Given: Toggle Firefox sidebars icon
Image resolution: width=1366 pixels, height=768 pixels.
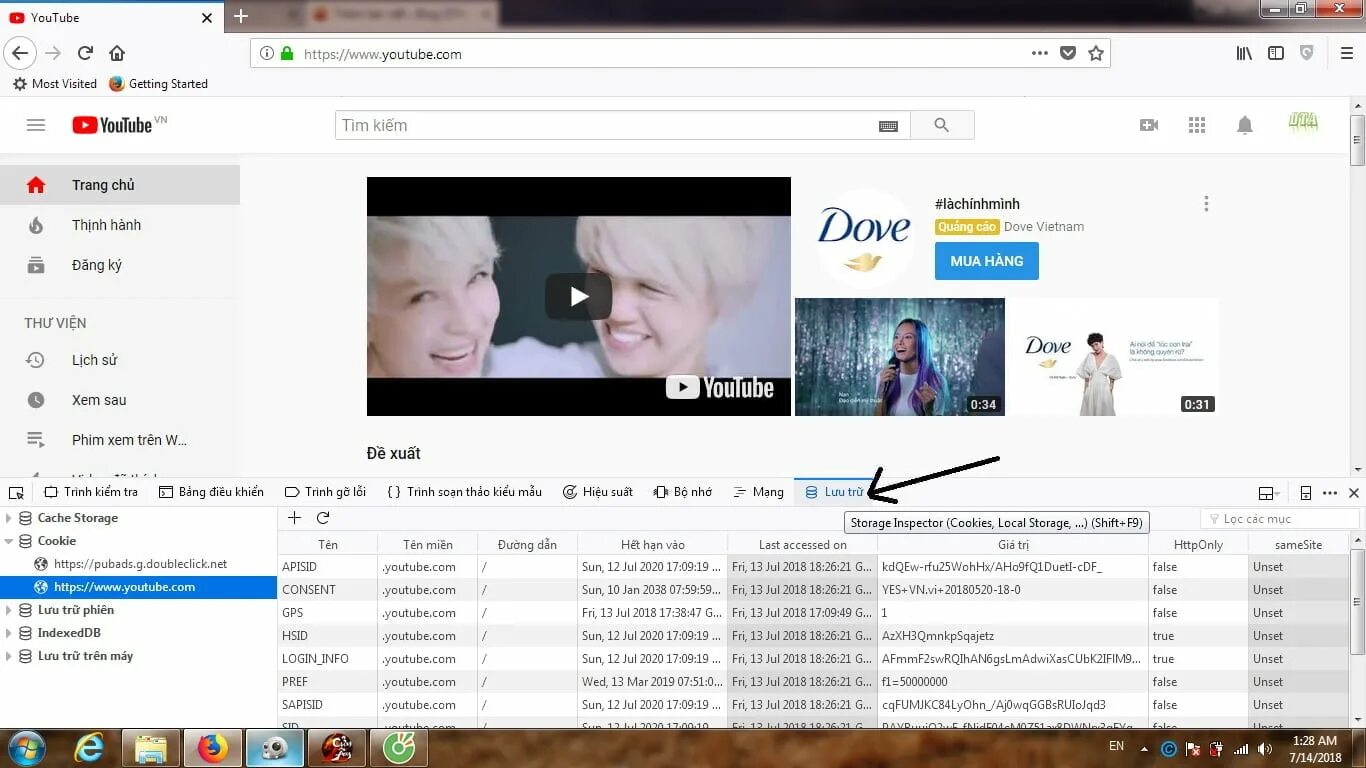Looking at the screenshot, I should 1276,53.
